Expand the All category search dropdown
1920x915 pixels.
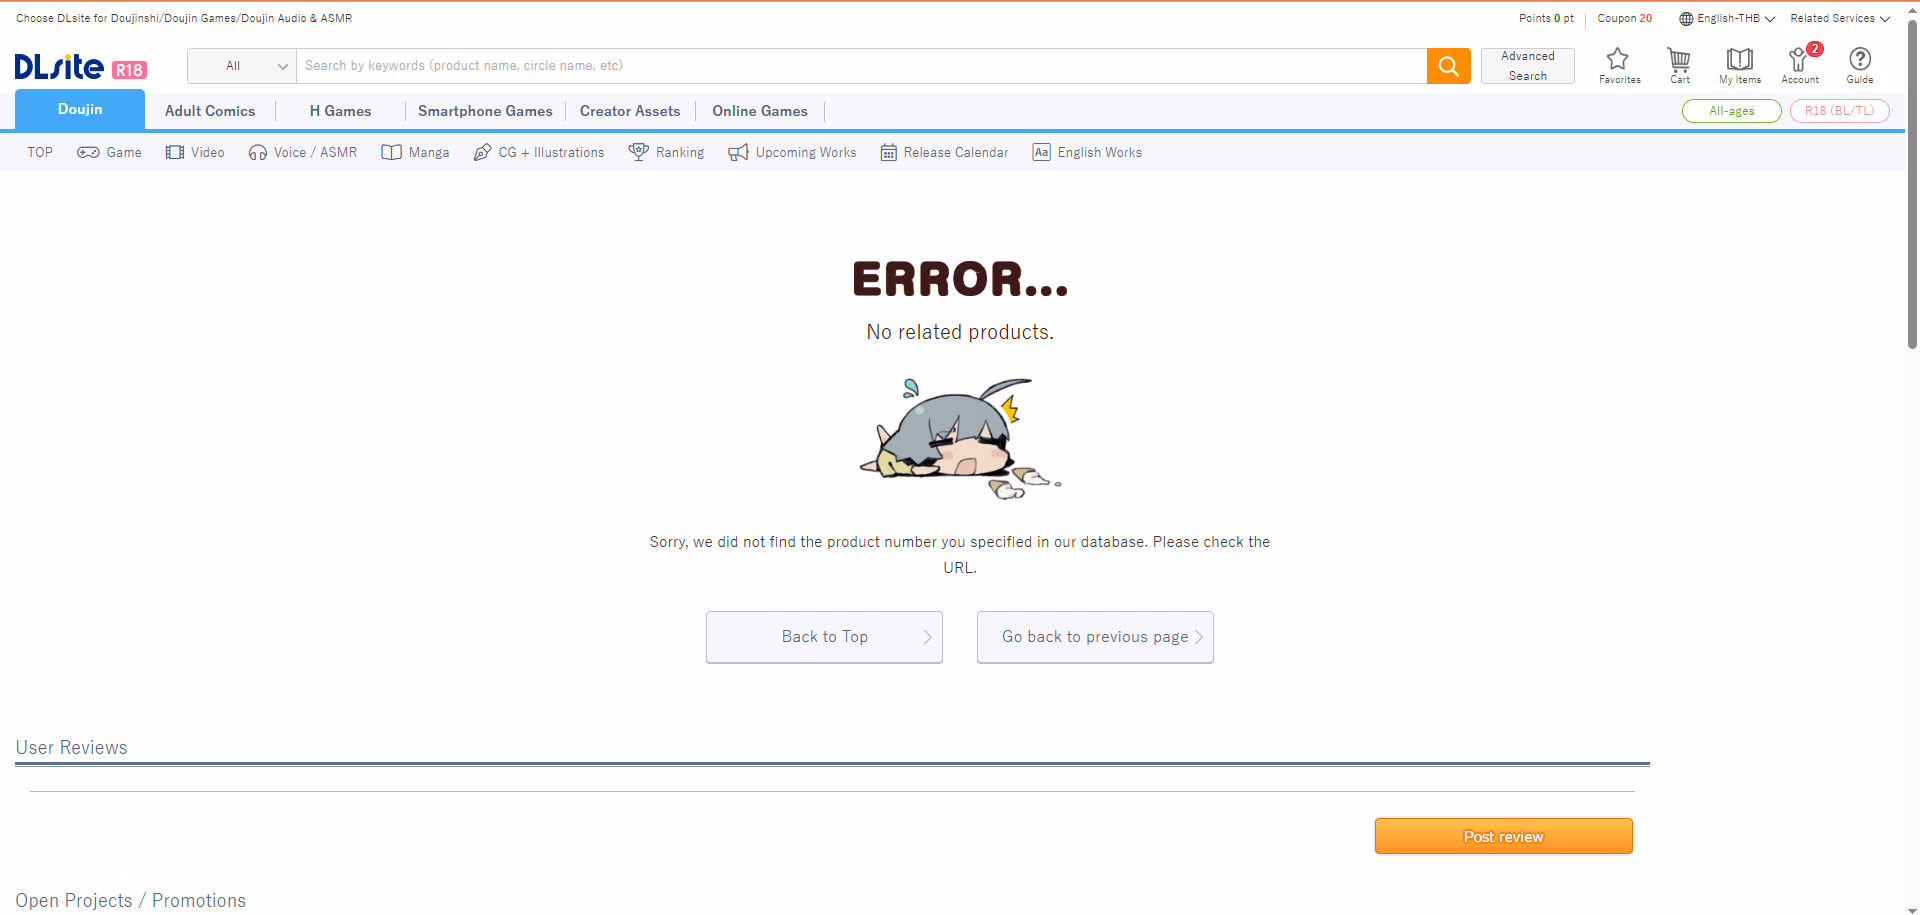click(242, 66)
